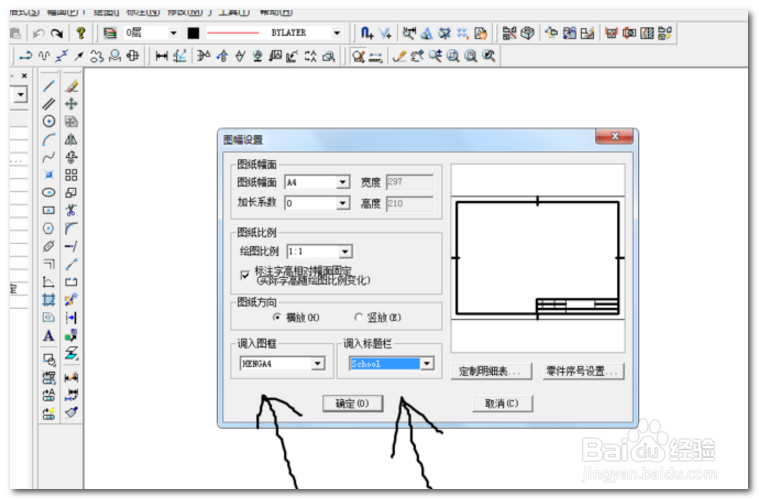Select the format painter brush tool

(72, 412)
